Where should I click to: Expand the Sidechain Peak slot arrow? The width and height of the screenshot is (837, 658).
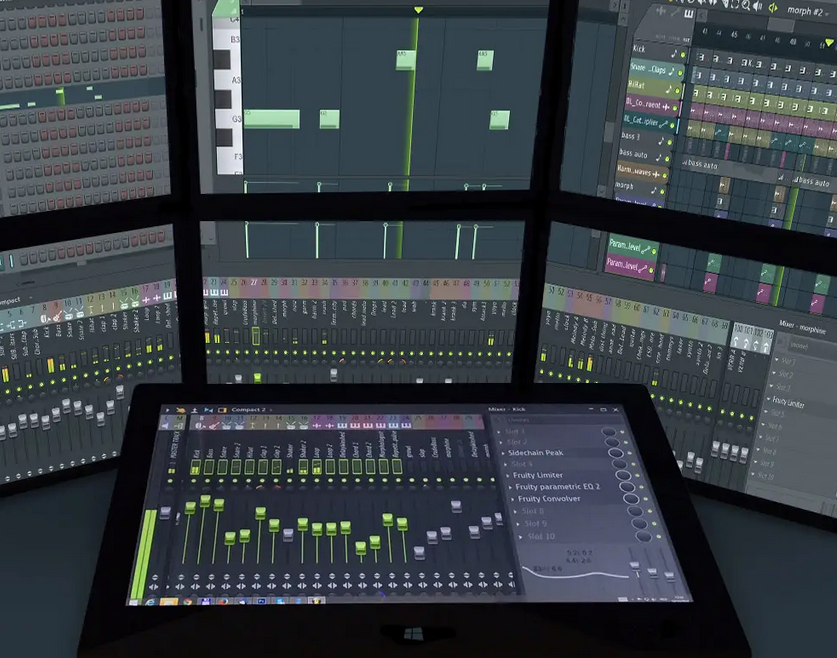coord(503,453)
